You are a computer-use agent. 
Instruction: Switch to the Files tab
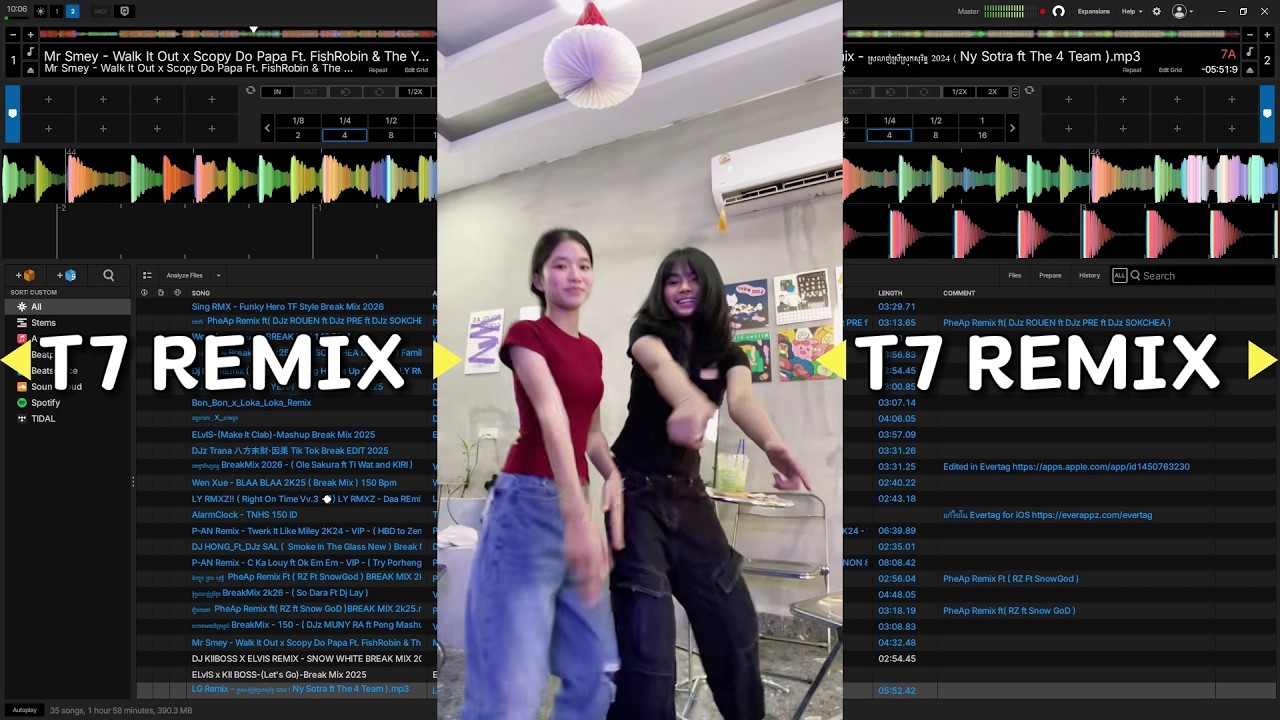[x=1015, y=275]
